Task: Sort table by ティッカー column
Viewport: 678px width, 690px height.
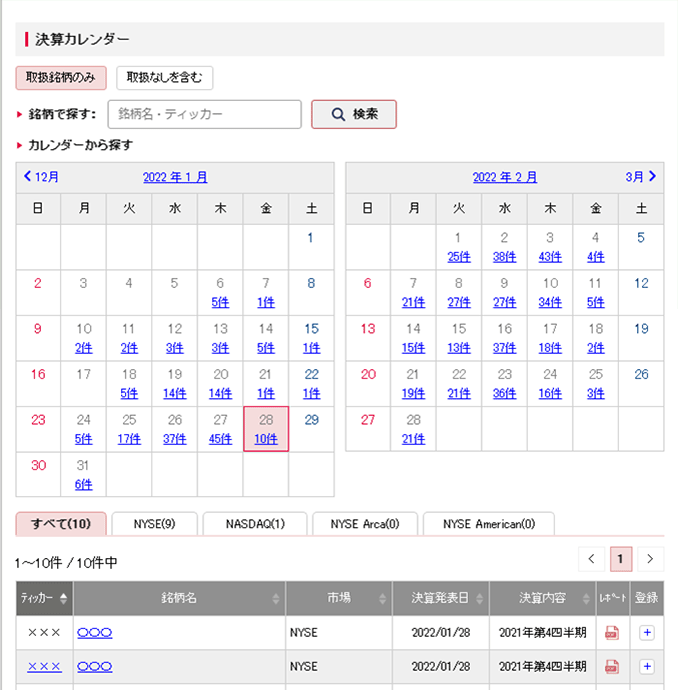Action: (x=44, y=599)
